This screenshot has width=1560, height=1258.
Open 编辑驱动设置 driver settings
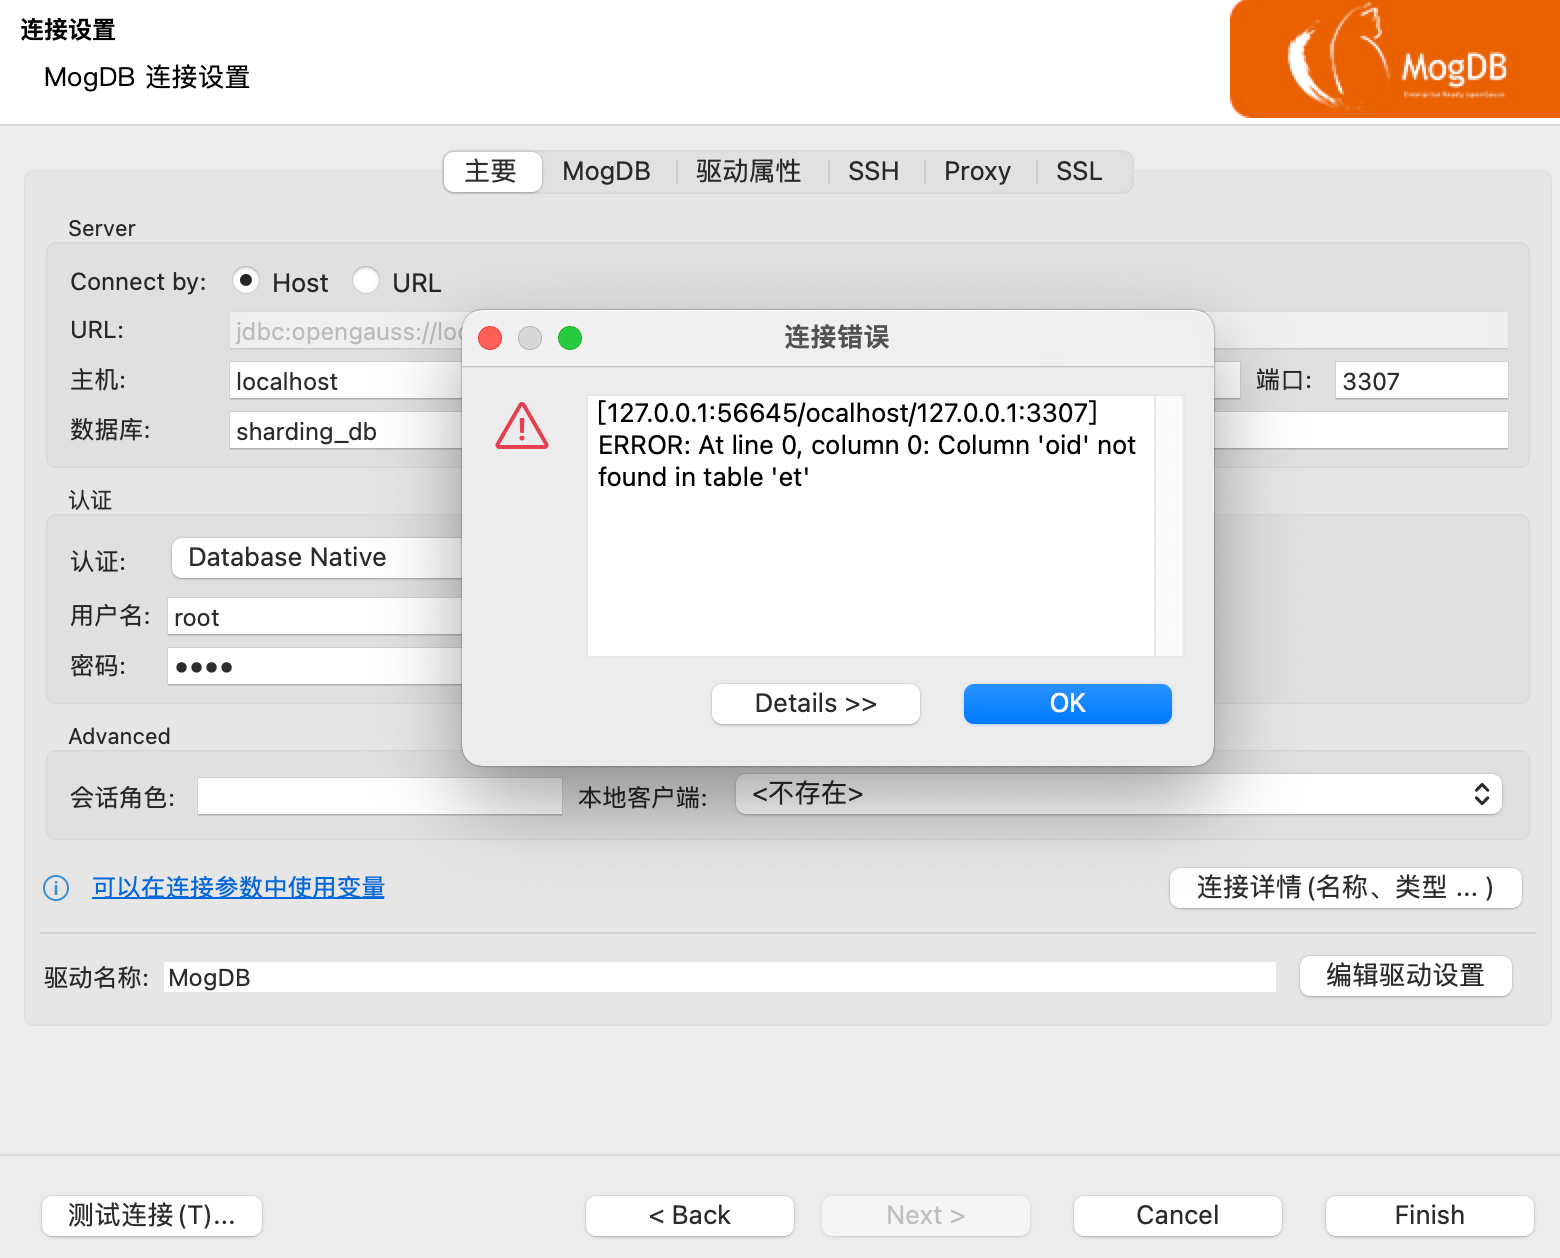tap(1405, 977)
